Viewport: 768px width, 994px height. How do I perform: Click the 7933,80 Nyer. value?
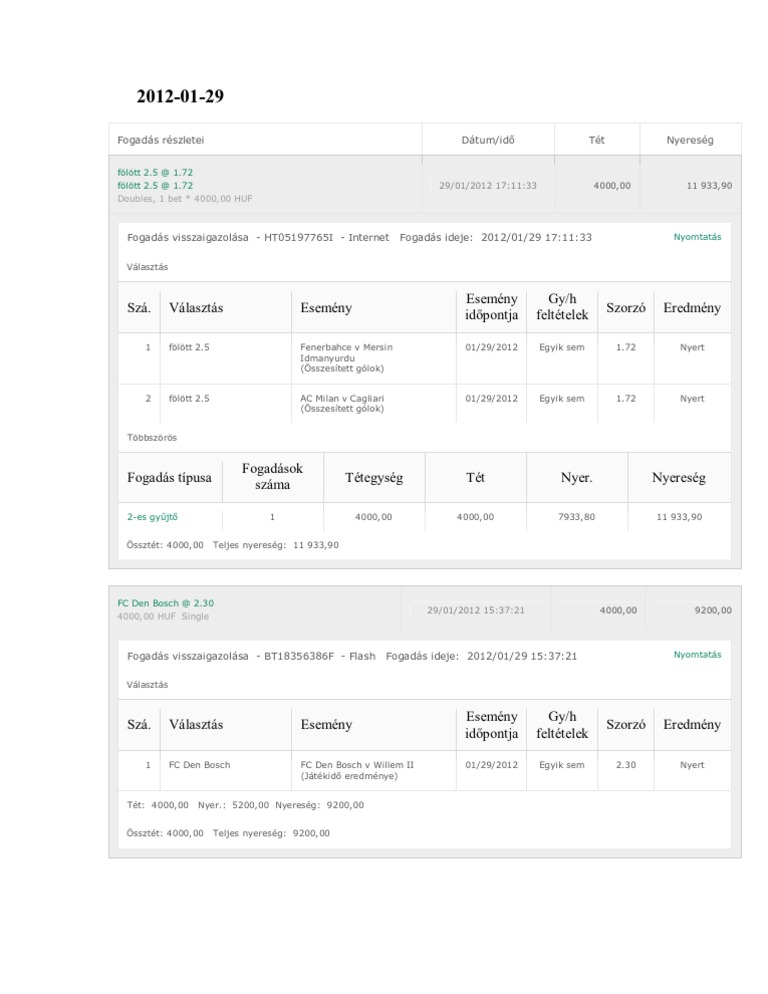pos(576,517)
